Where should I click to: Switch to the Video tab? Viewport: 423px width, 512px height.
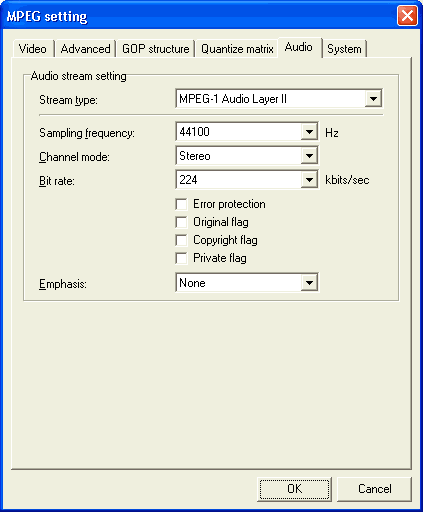pyautogui.click(x=33, y=49)
